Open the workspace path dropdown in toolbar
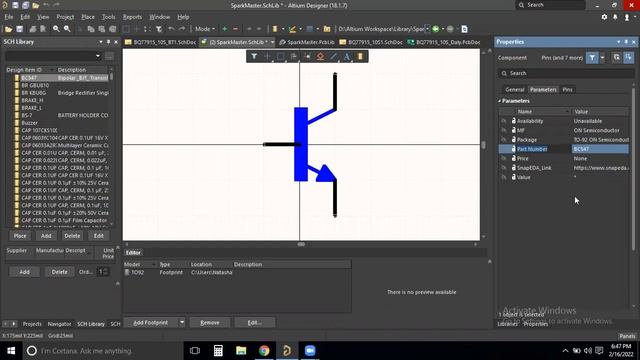Image resolution: width=640 pixels, height=360 pixels. (x=427, y=29)
